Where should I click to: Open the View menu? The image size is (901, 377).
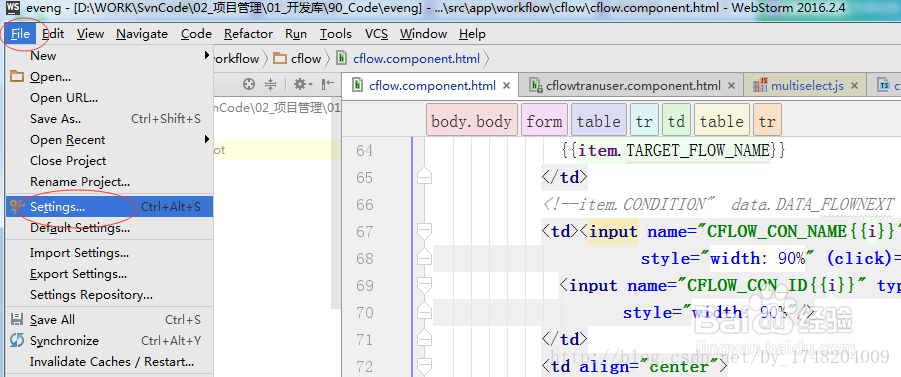90,34
